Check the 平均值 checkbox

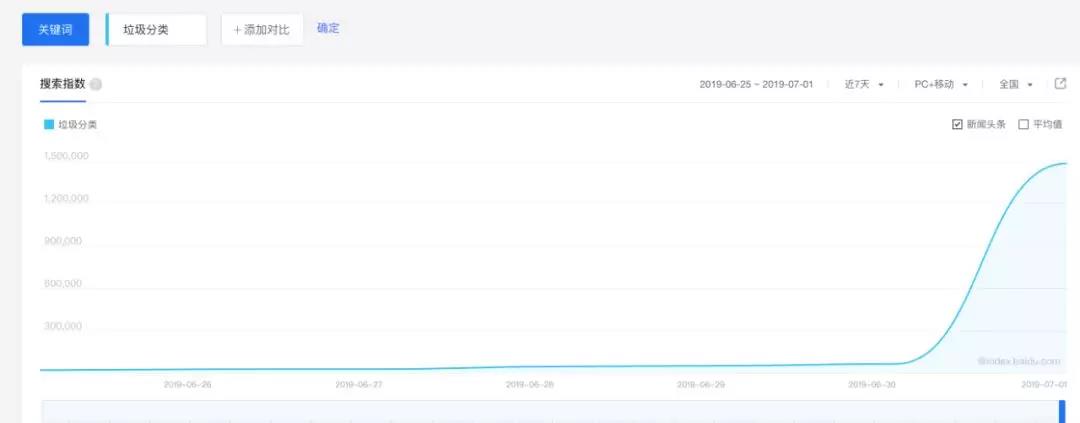[x=1024, y=125]
